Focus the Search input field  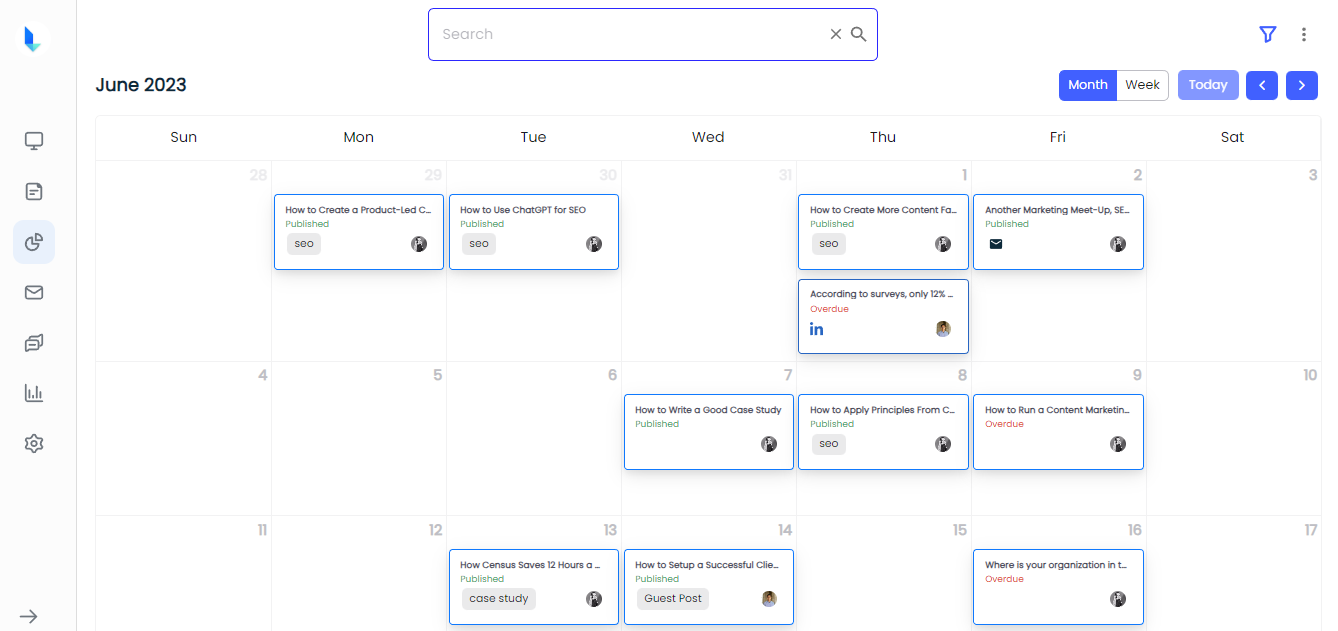coord(630,34)
